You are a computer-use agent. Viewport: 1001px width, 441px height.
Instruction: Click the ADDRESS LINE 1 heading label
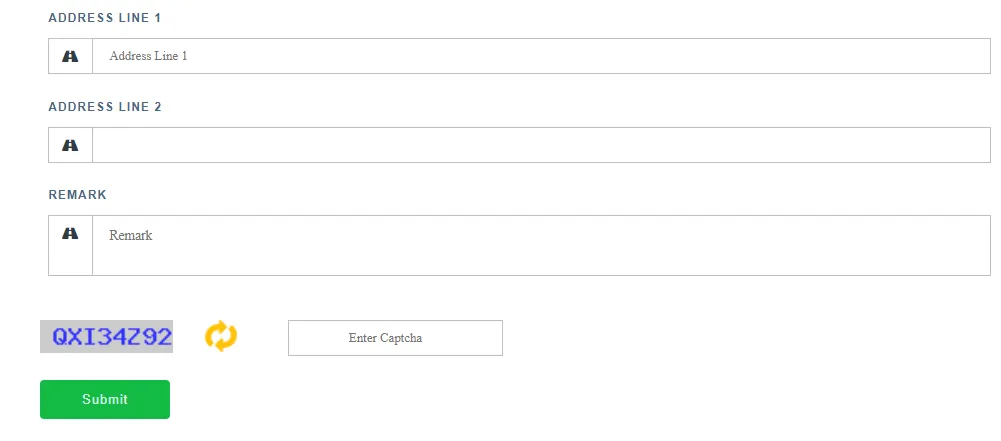pyautogui.click(x=105, y=18)
